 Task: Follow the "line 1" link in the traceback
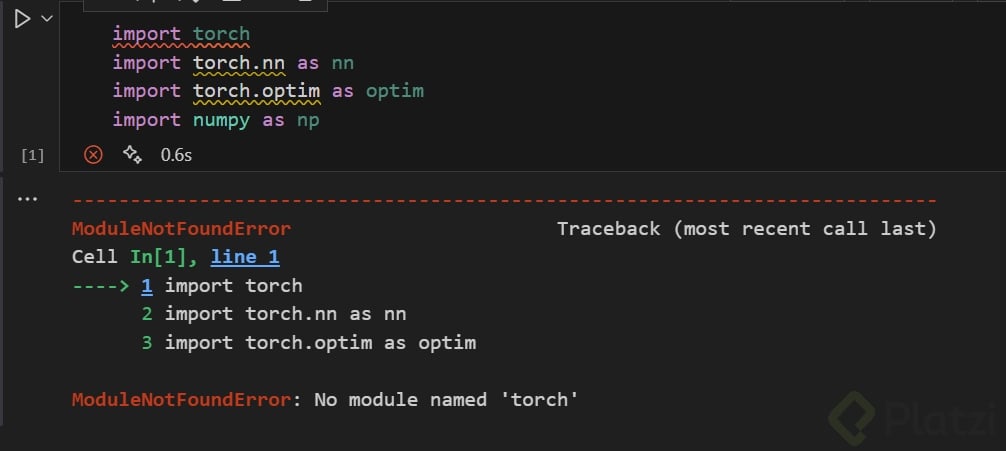(x=245, y=258)
